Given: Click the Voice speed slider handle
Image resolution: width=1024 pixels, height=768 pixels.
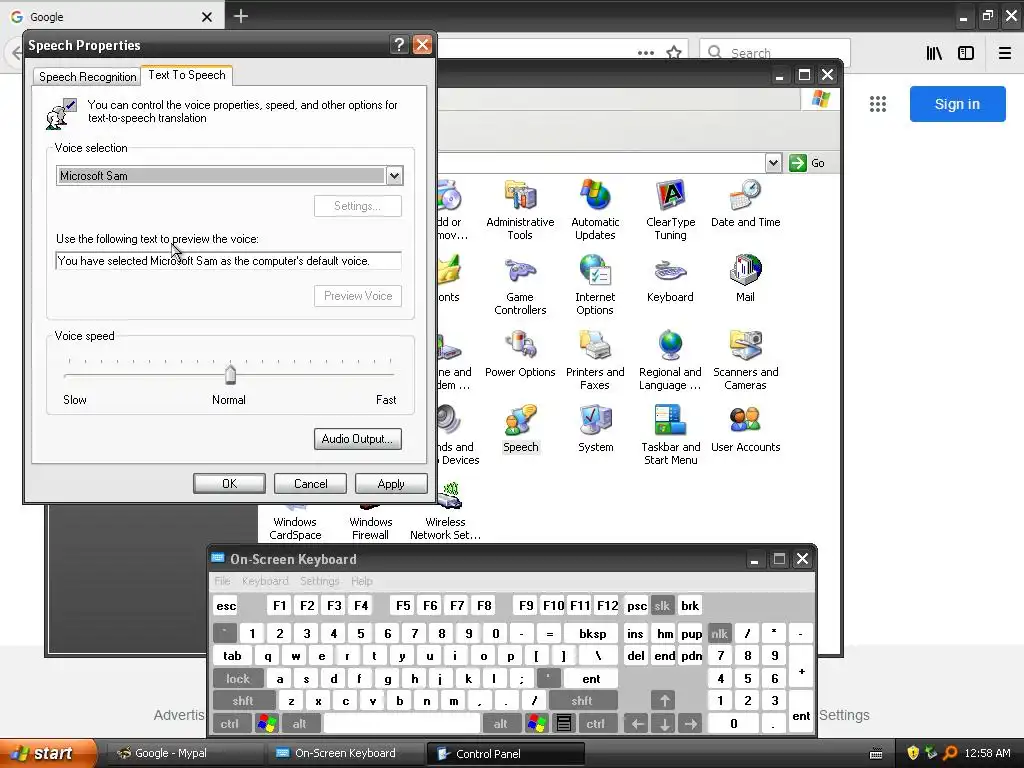Looking at the screenshot, I should pyautogui.click(x=230, y=374).
